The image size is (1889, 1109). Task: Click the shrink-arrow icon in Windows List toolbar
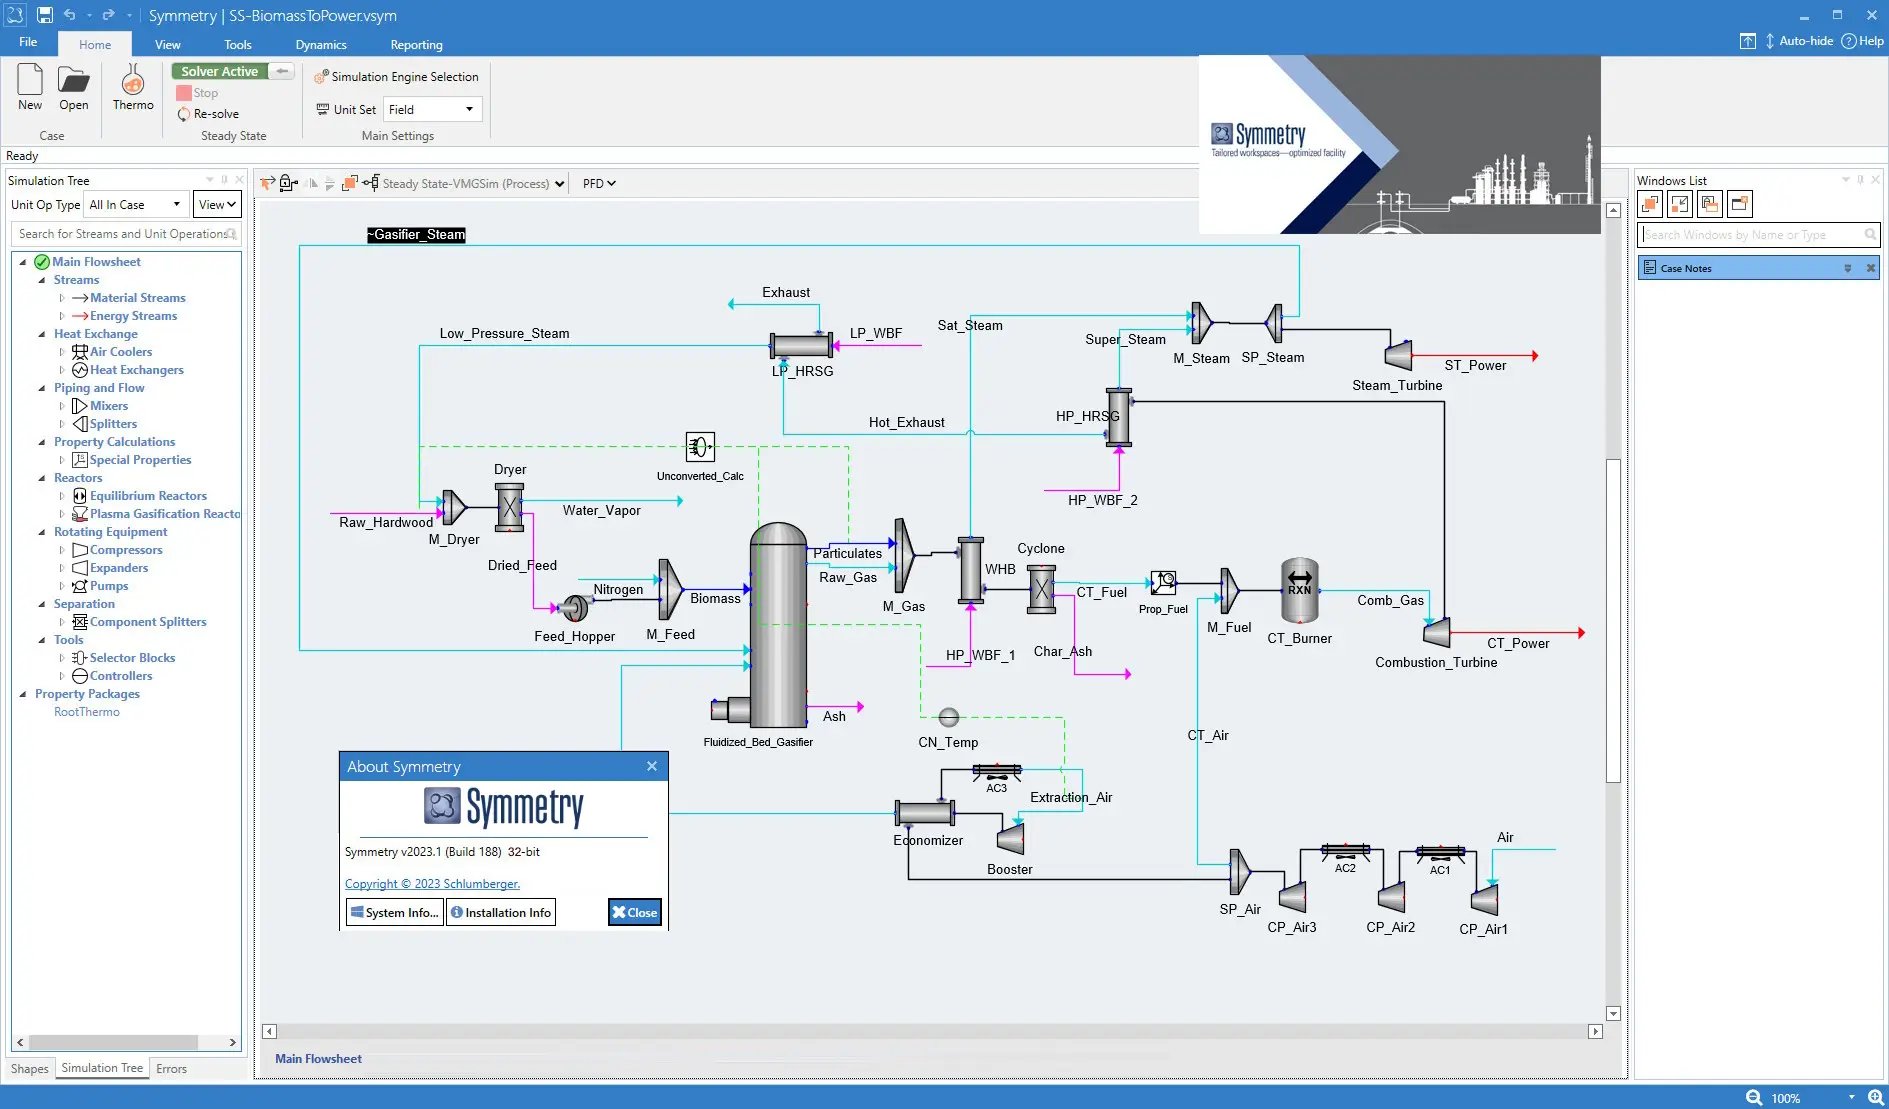click(x=1680, y=205)
